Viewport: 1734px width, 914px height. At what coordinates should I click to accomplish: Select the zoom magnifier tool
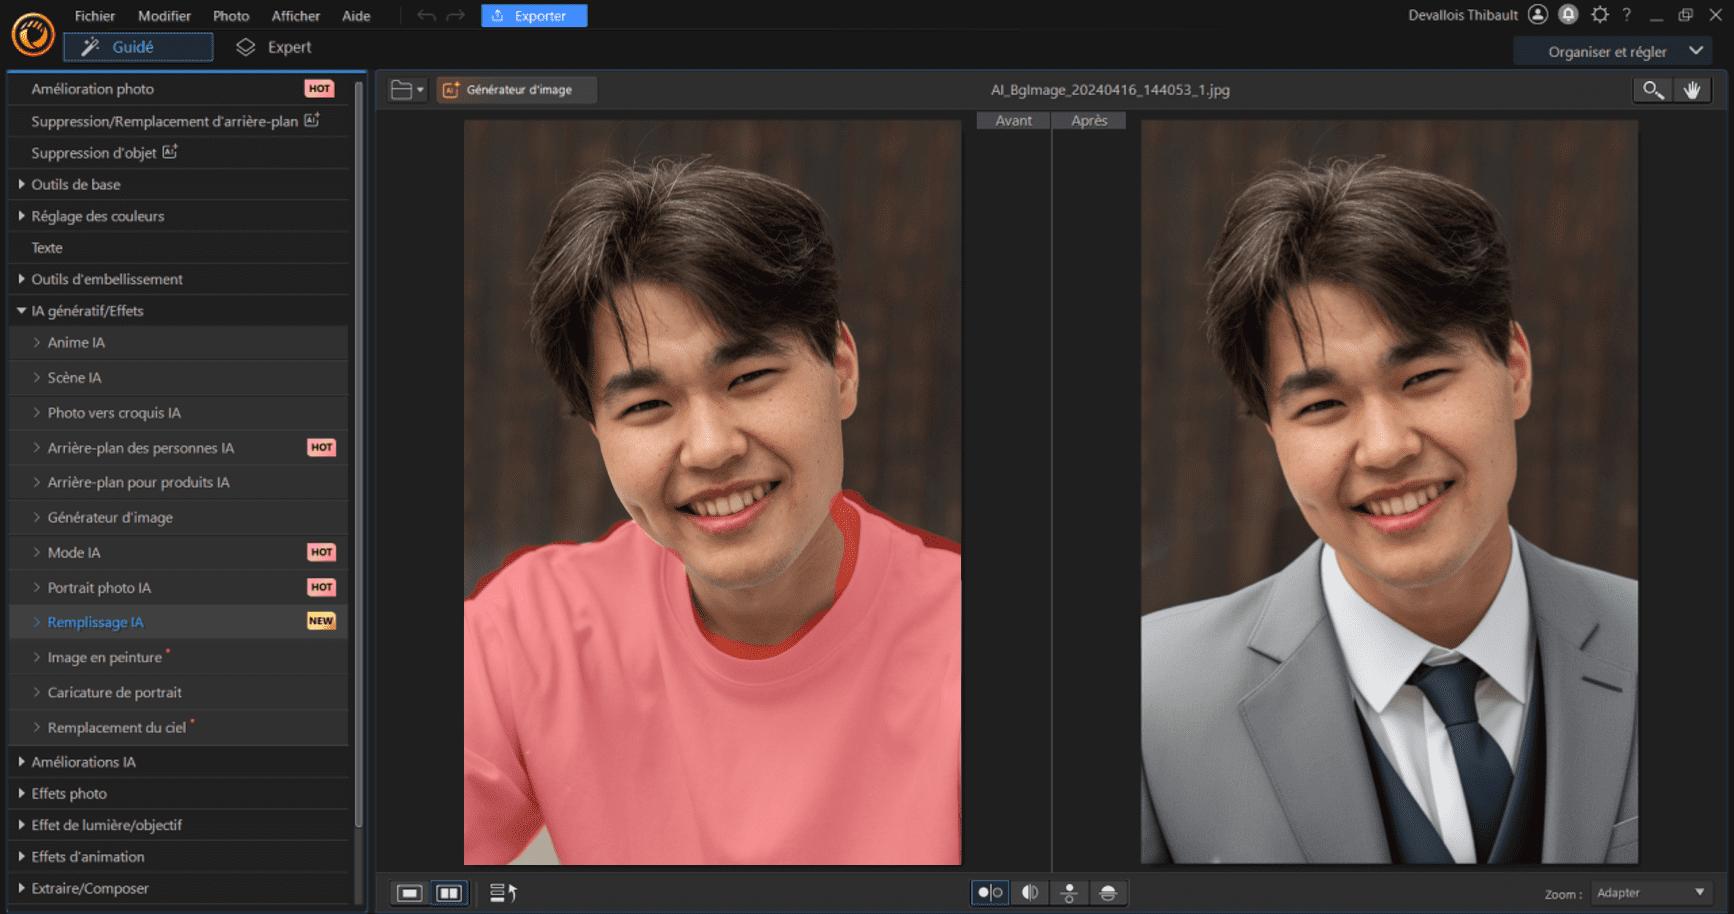click(x=1652, y=90)
